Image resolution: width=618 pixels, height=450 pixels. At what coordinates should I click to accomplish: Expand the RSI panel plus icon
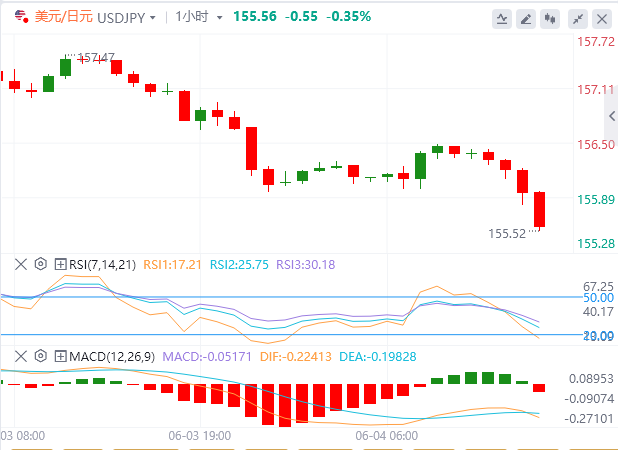point(60,264)
